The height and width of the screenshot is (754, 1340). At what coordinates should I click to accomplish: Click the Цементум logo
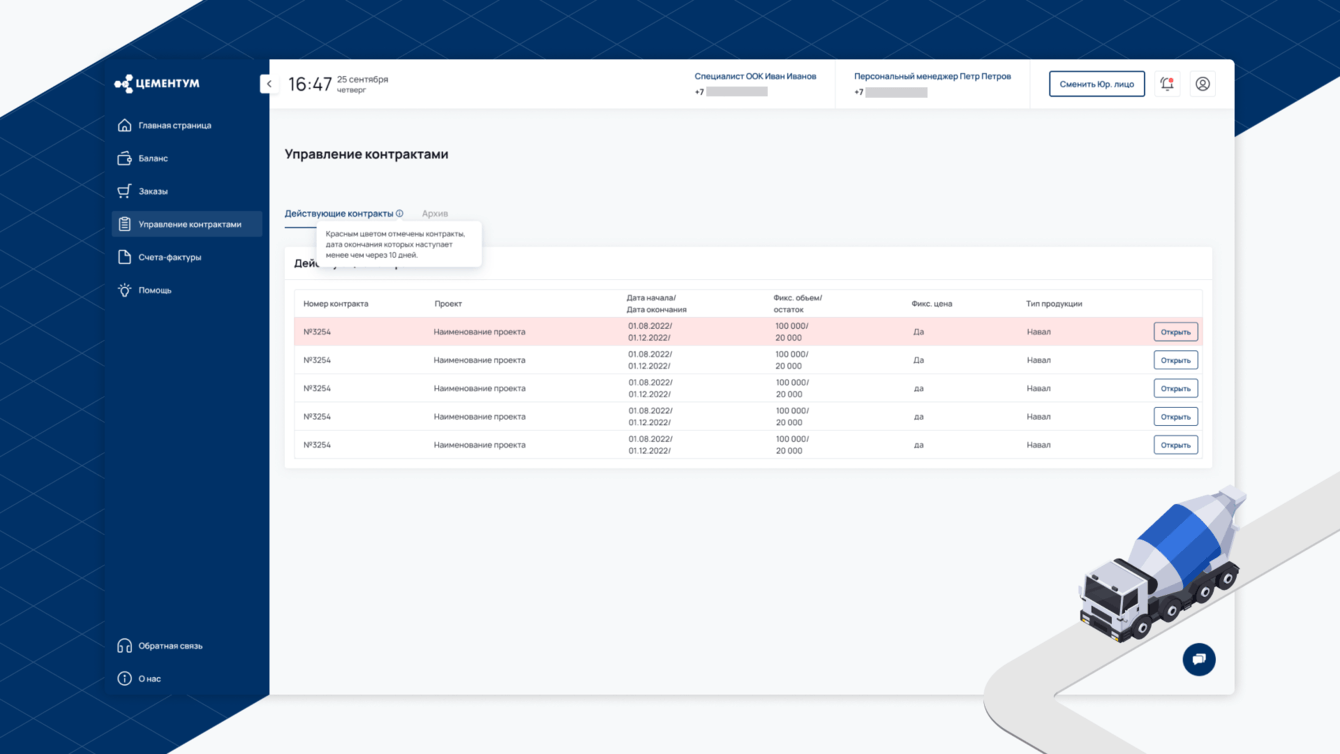[x=157, y=84]
